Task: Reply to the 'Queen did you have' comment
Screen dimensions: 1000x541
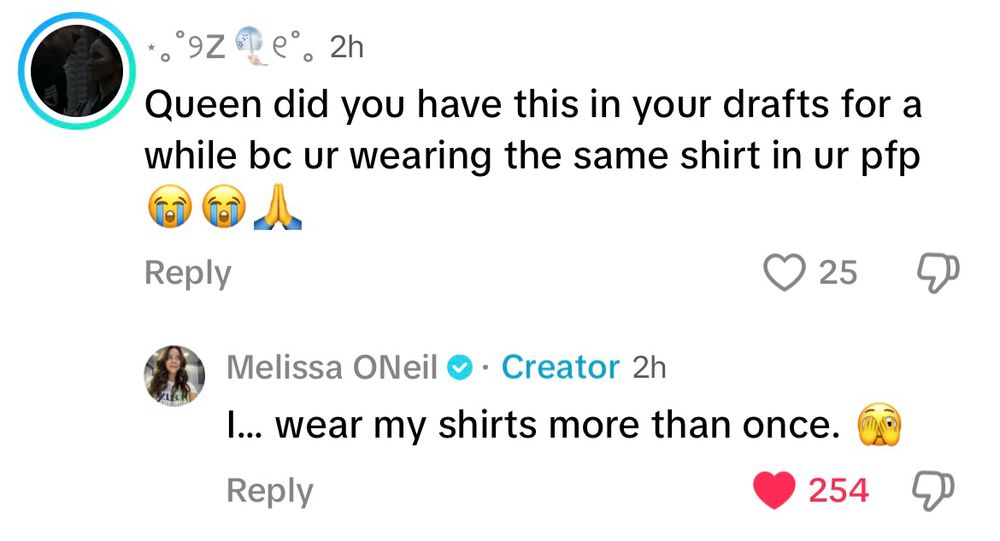Action: pyautogui.click(x=188, y=273)
